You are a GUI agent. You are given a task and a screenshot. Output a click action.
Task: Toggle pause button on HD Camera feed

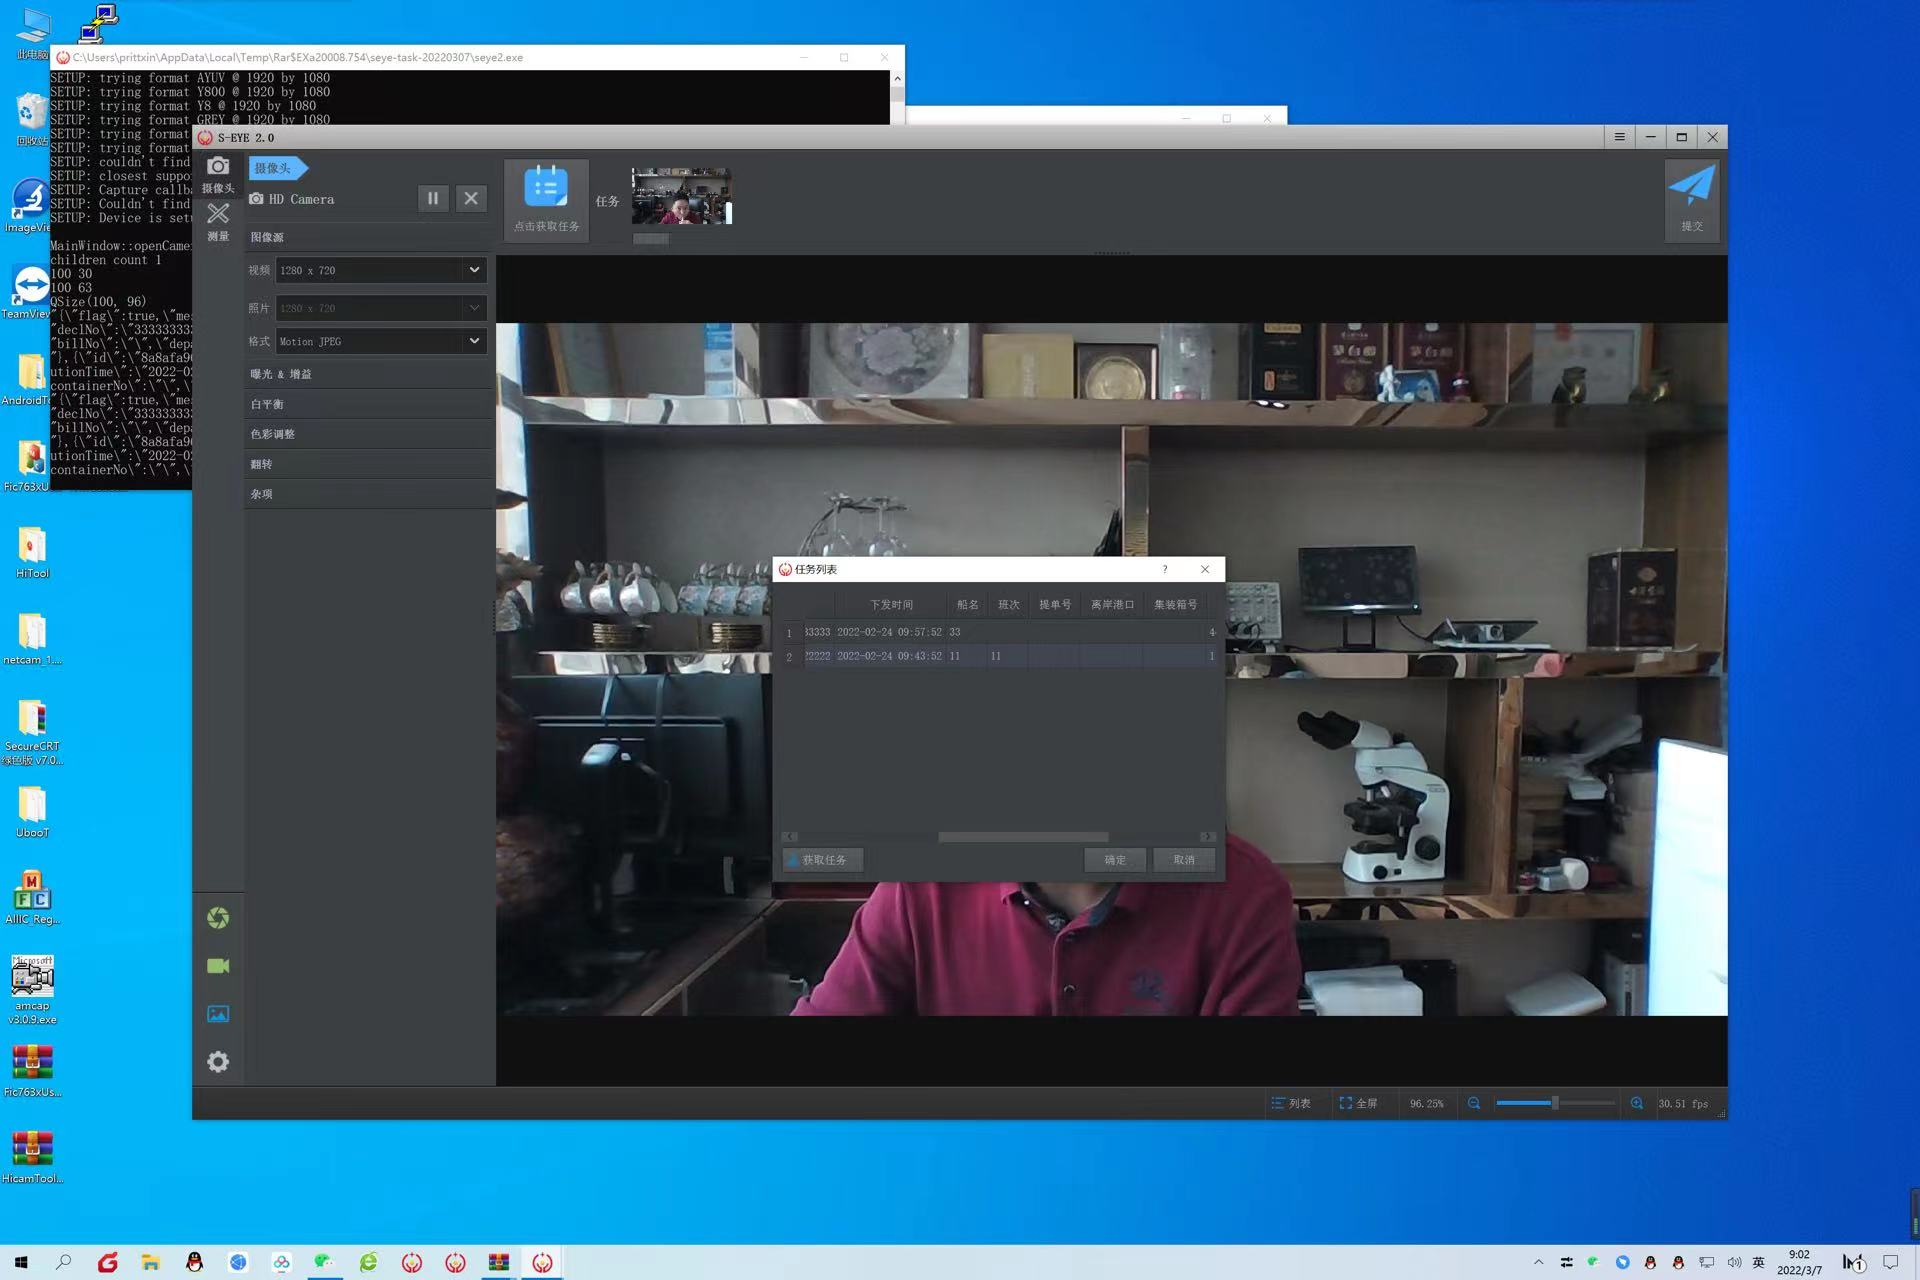point(433,197)
